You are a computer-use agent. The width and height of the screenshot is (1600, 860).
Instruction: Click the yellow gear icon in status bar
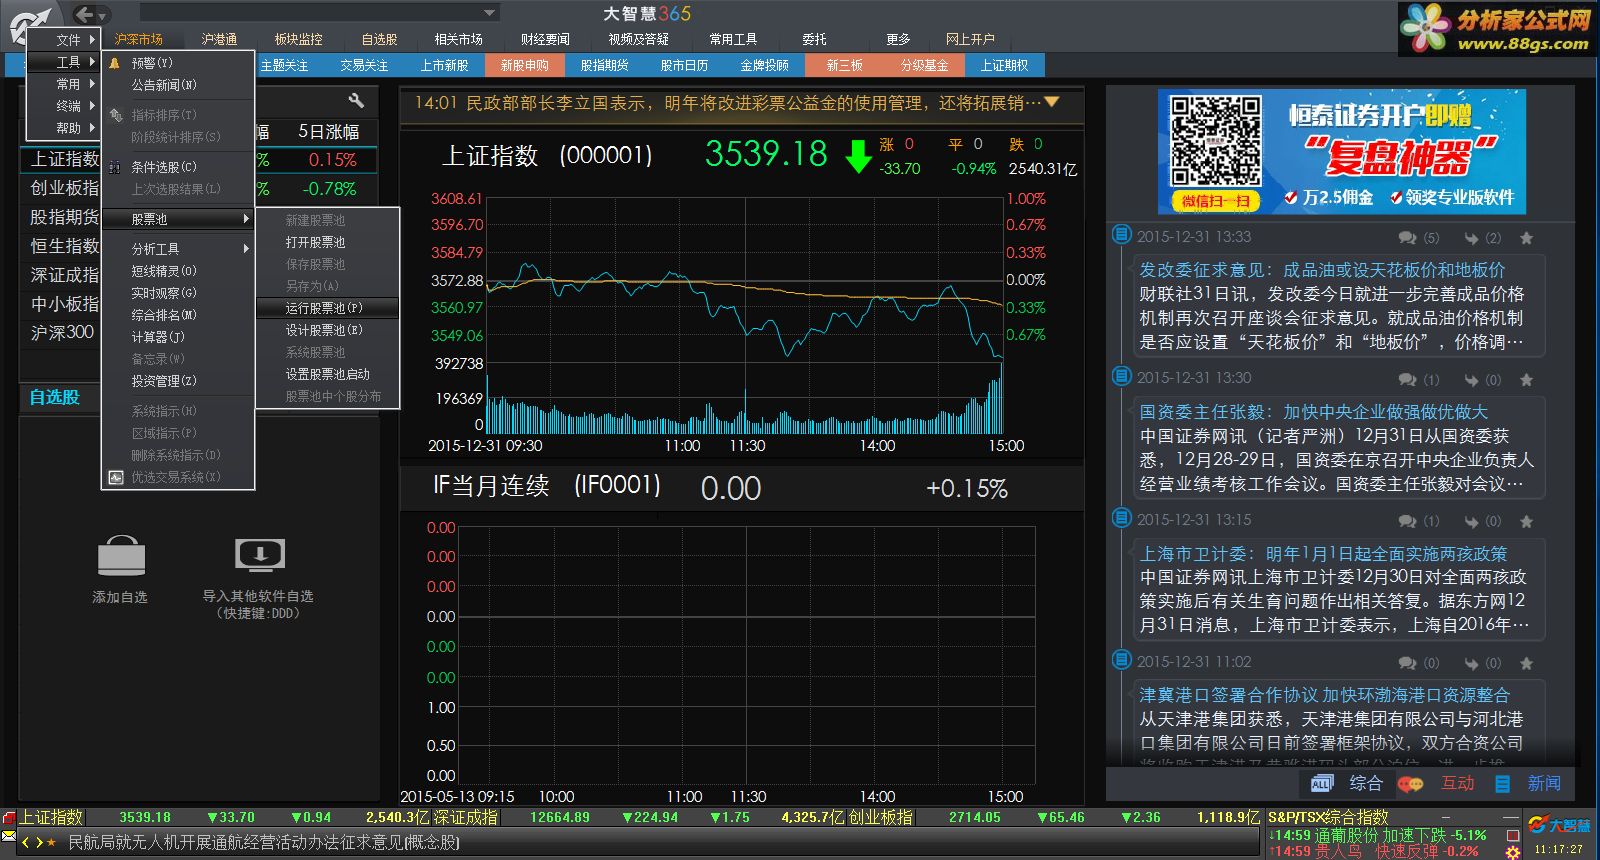tap(1513, 852)
